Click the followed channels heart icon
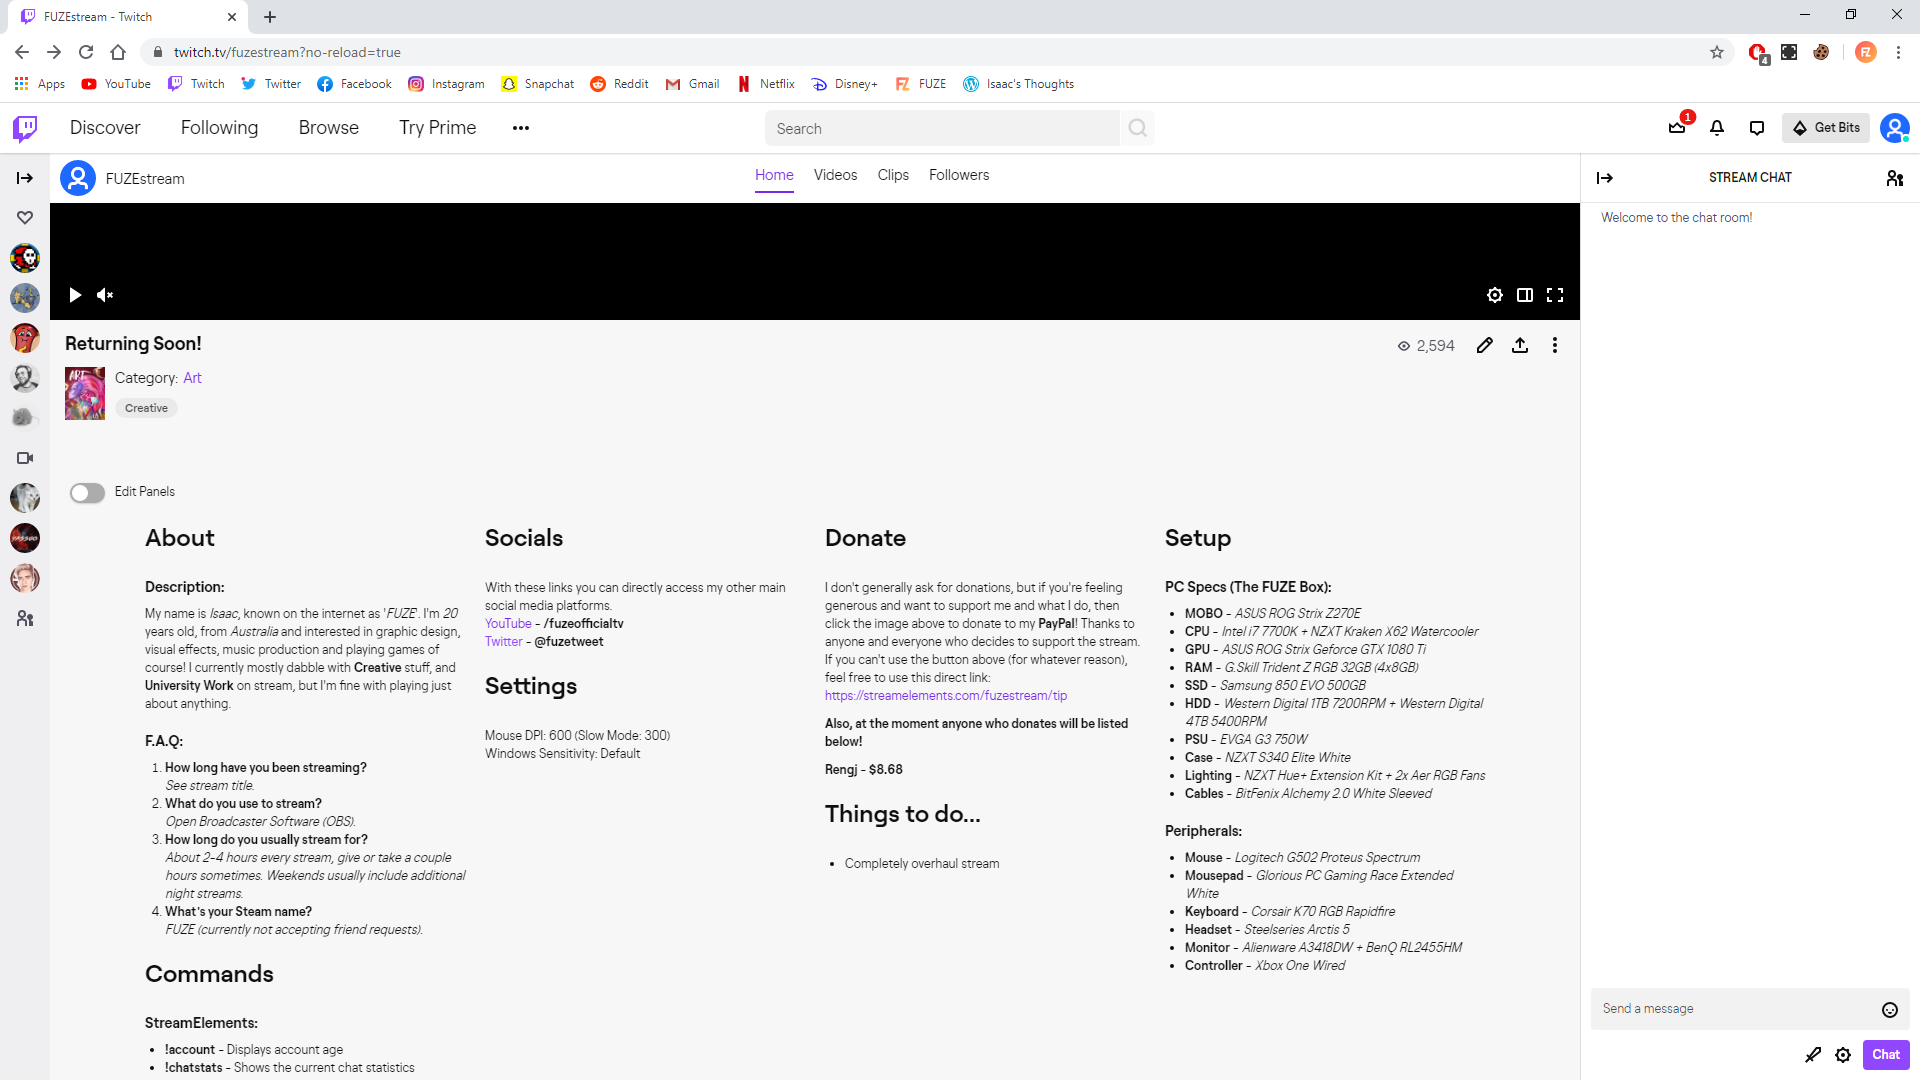 click(x=25, y=218)
